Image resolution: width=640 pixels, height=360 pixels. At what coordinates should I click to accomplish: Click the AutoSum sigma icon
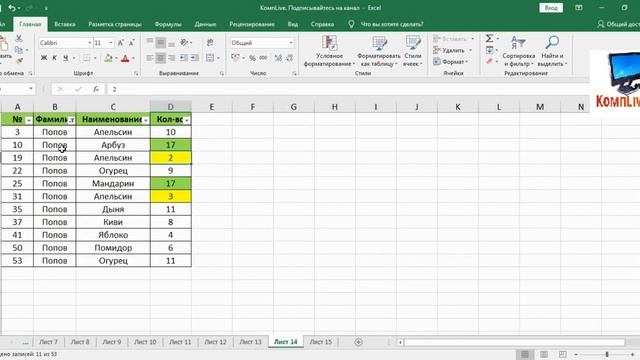489,38
